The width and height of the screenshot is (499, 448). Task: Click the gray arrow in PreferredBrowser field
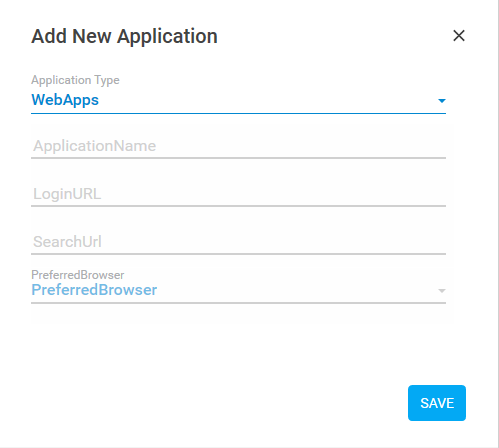click(442, 291)
